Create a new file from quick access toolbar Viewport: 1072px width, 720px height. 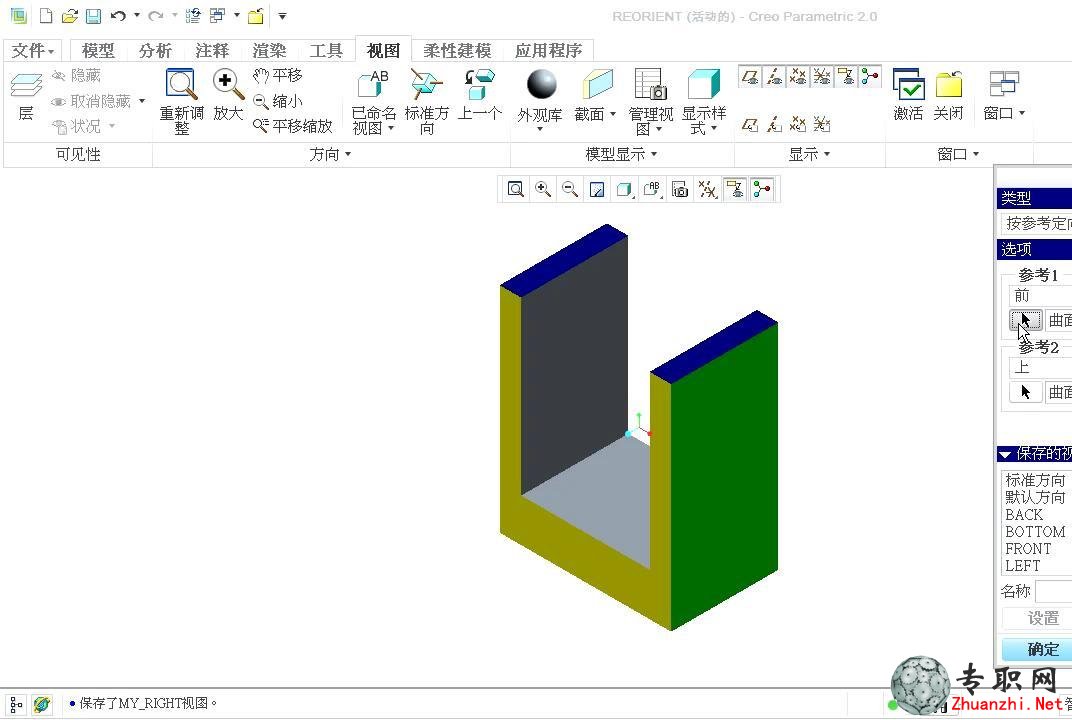pos(46,16)
